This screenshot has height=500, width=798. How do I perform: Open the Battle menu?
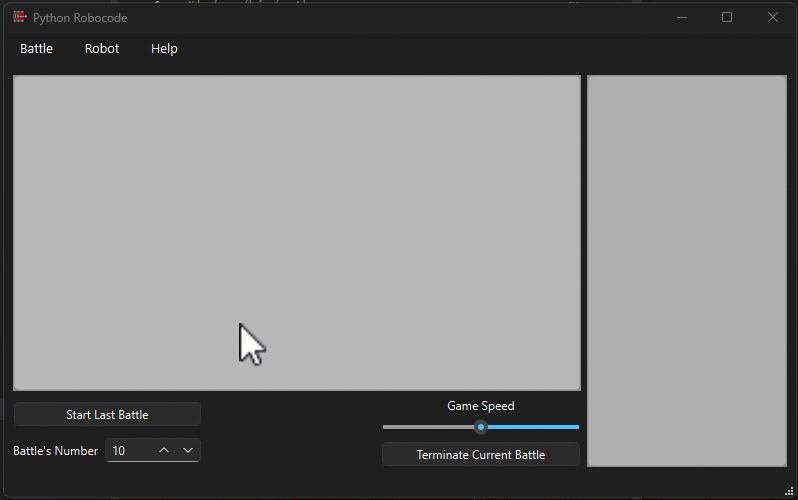click(36, 48)
